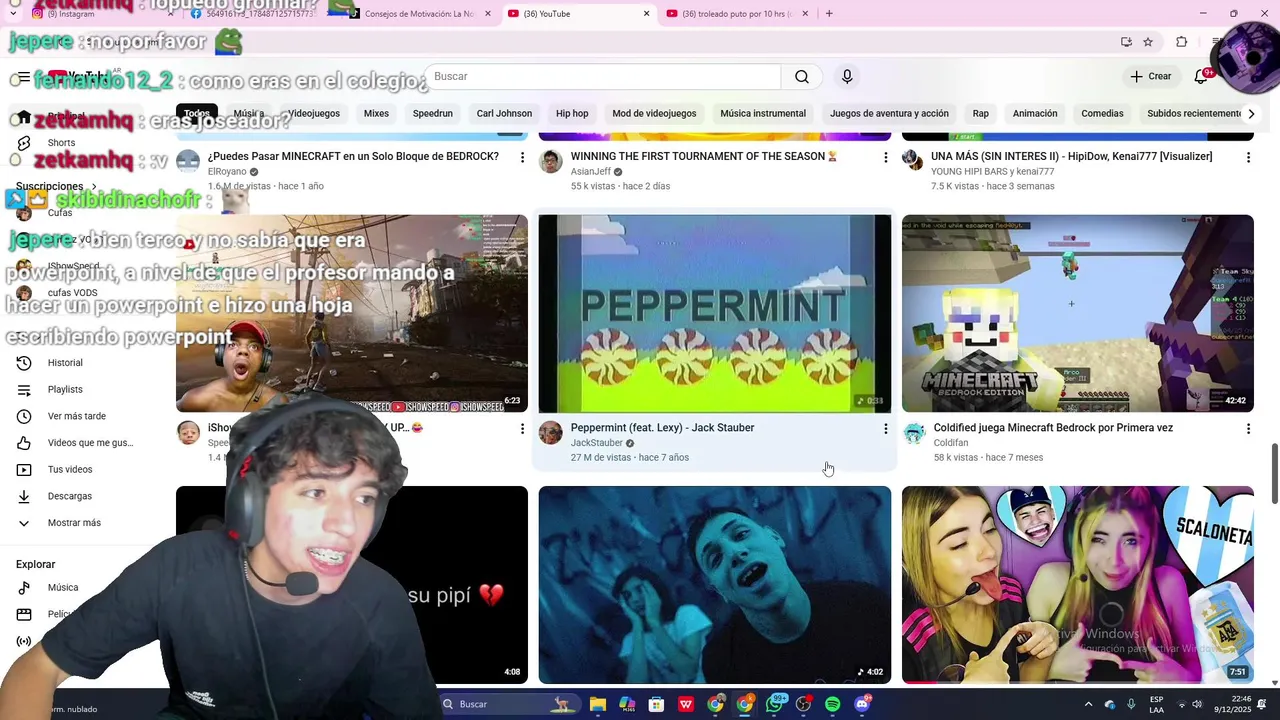1280x720 pixels.
Task: Open Spotify from the taskbar
Action: coord(833,704)
